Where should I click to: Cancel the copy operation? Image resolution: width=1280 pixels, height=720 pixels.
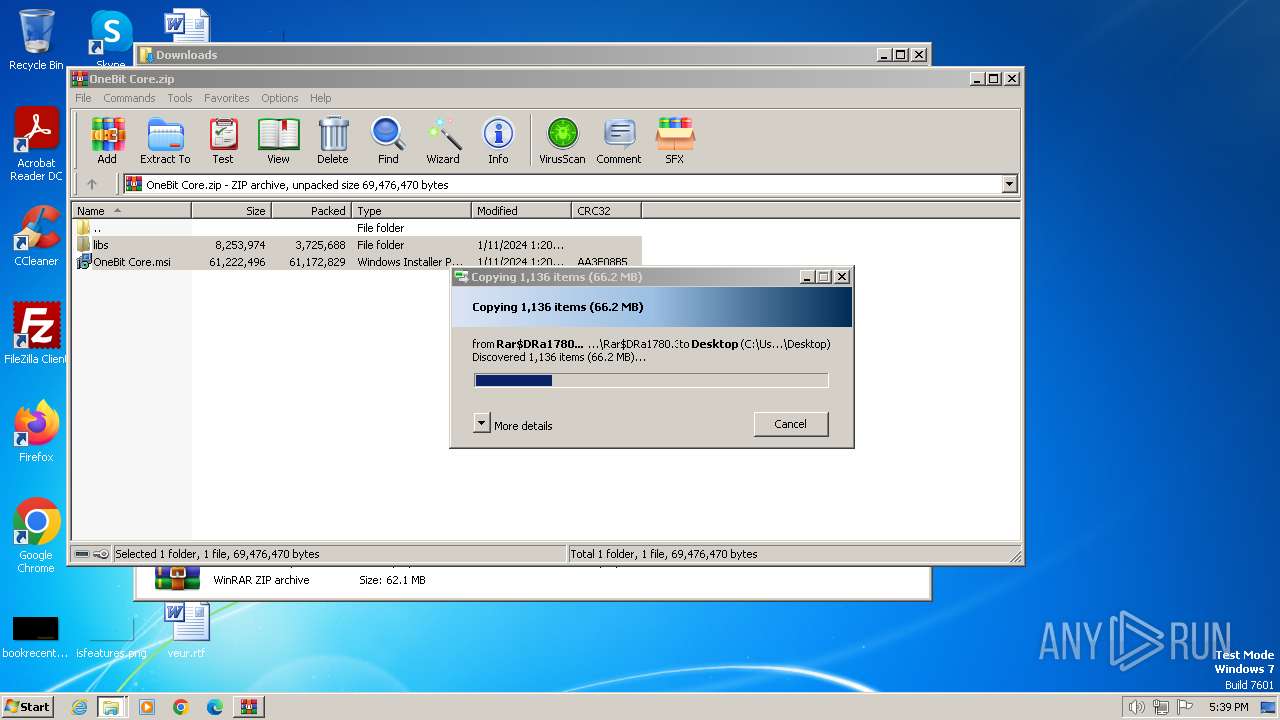click(791, 424)
